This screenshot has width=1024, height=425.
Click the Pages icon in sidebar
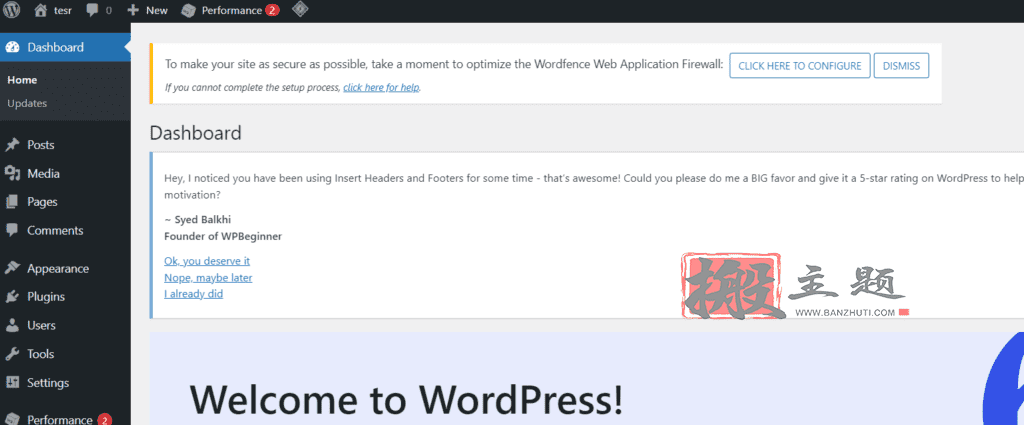pos(12,202)
